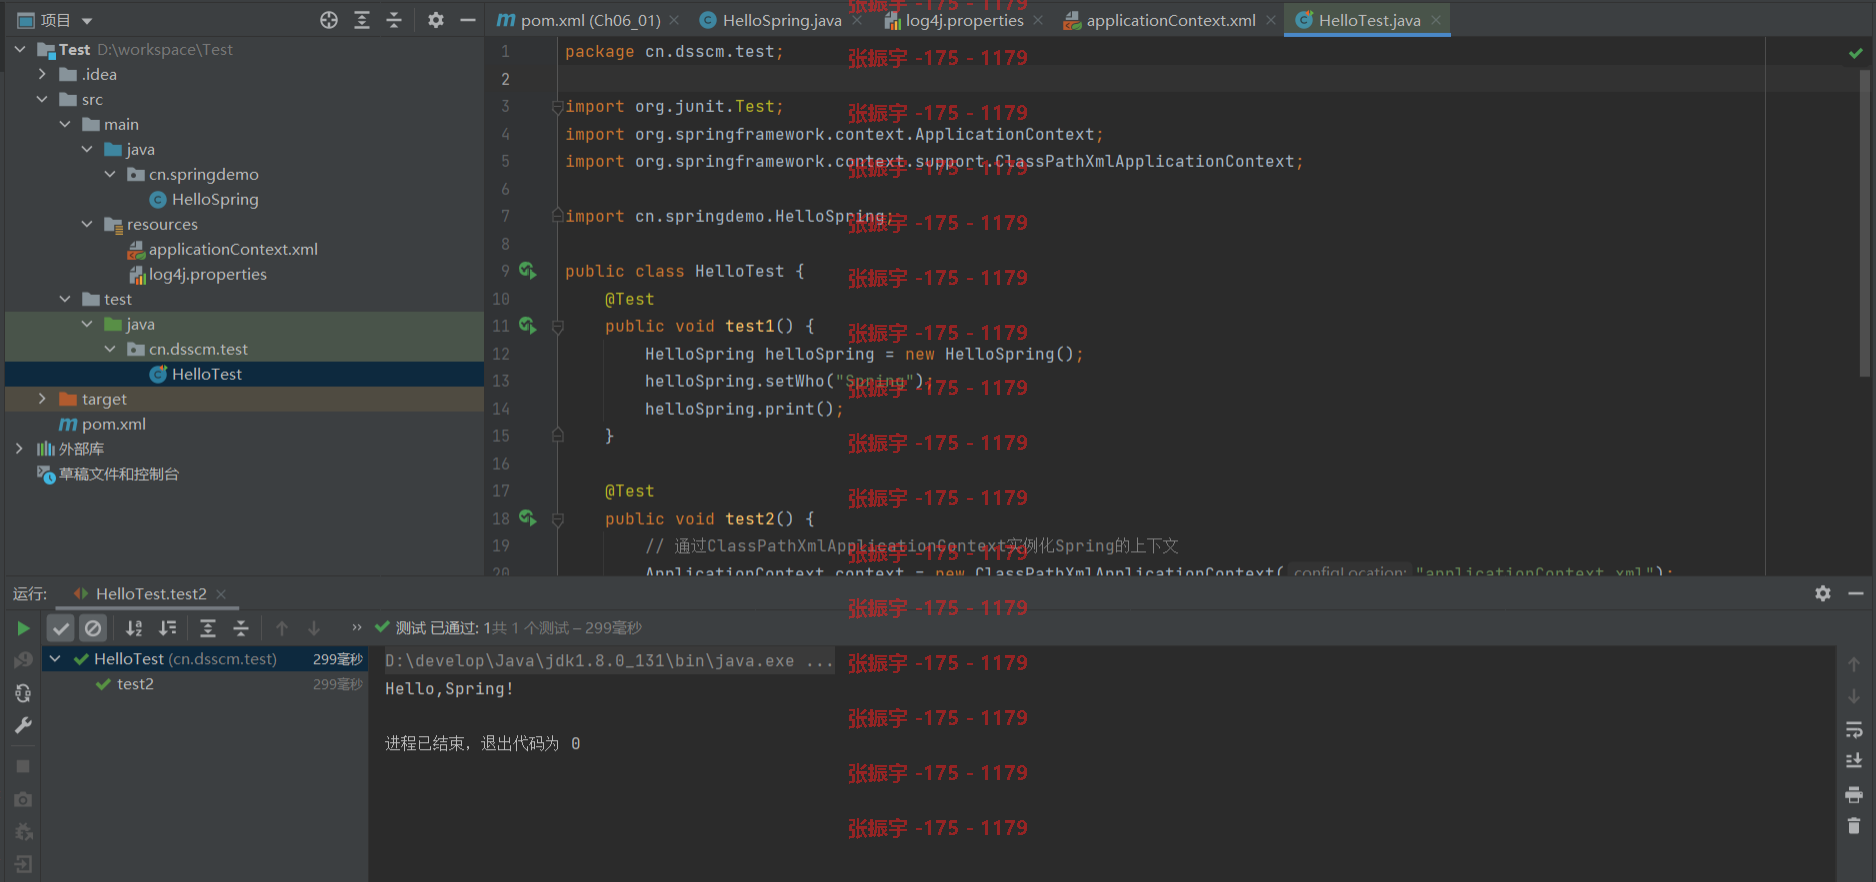The height and width of the screenshot is (882, 1876).
Task: Click the locate/select opened file target icon
Action: pos(329,20)
